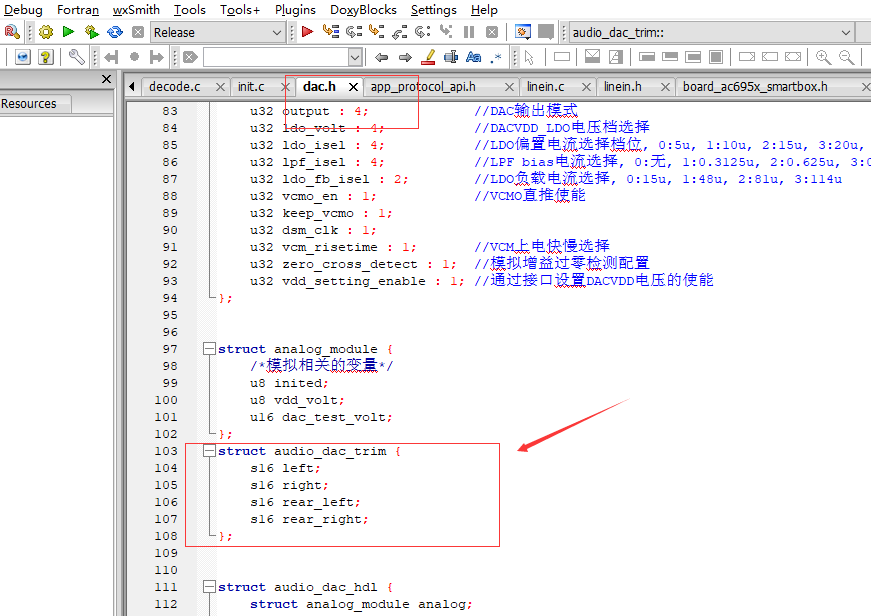
Task: Click the Rebuild icon with blue arrows
Action: (114, 32)
